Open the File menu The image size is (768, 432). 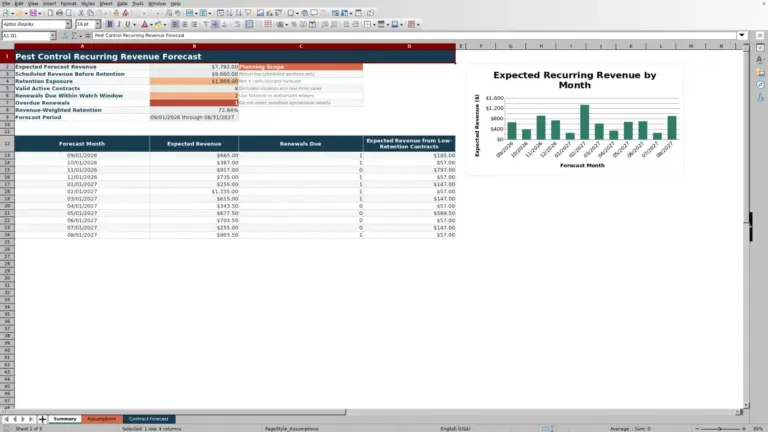coord(6,3)
